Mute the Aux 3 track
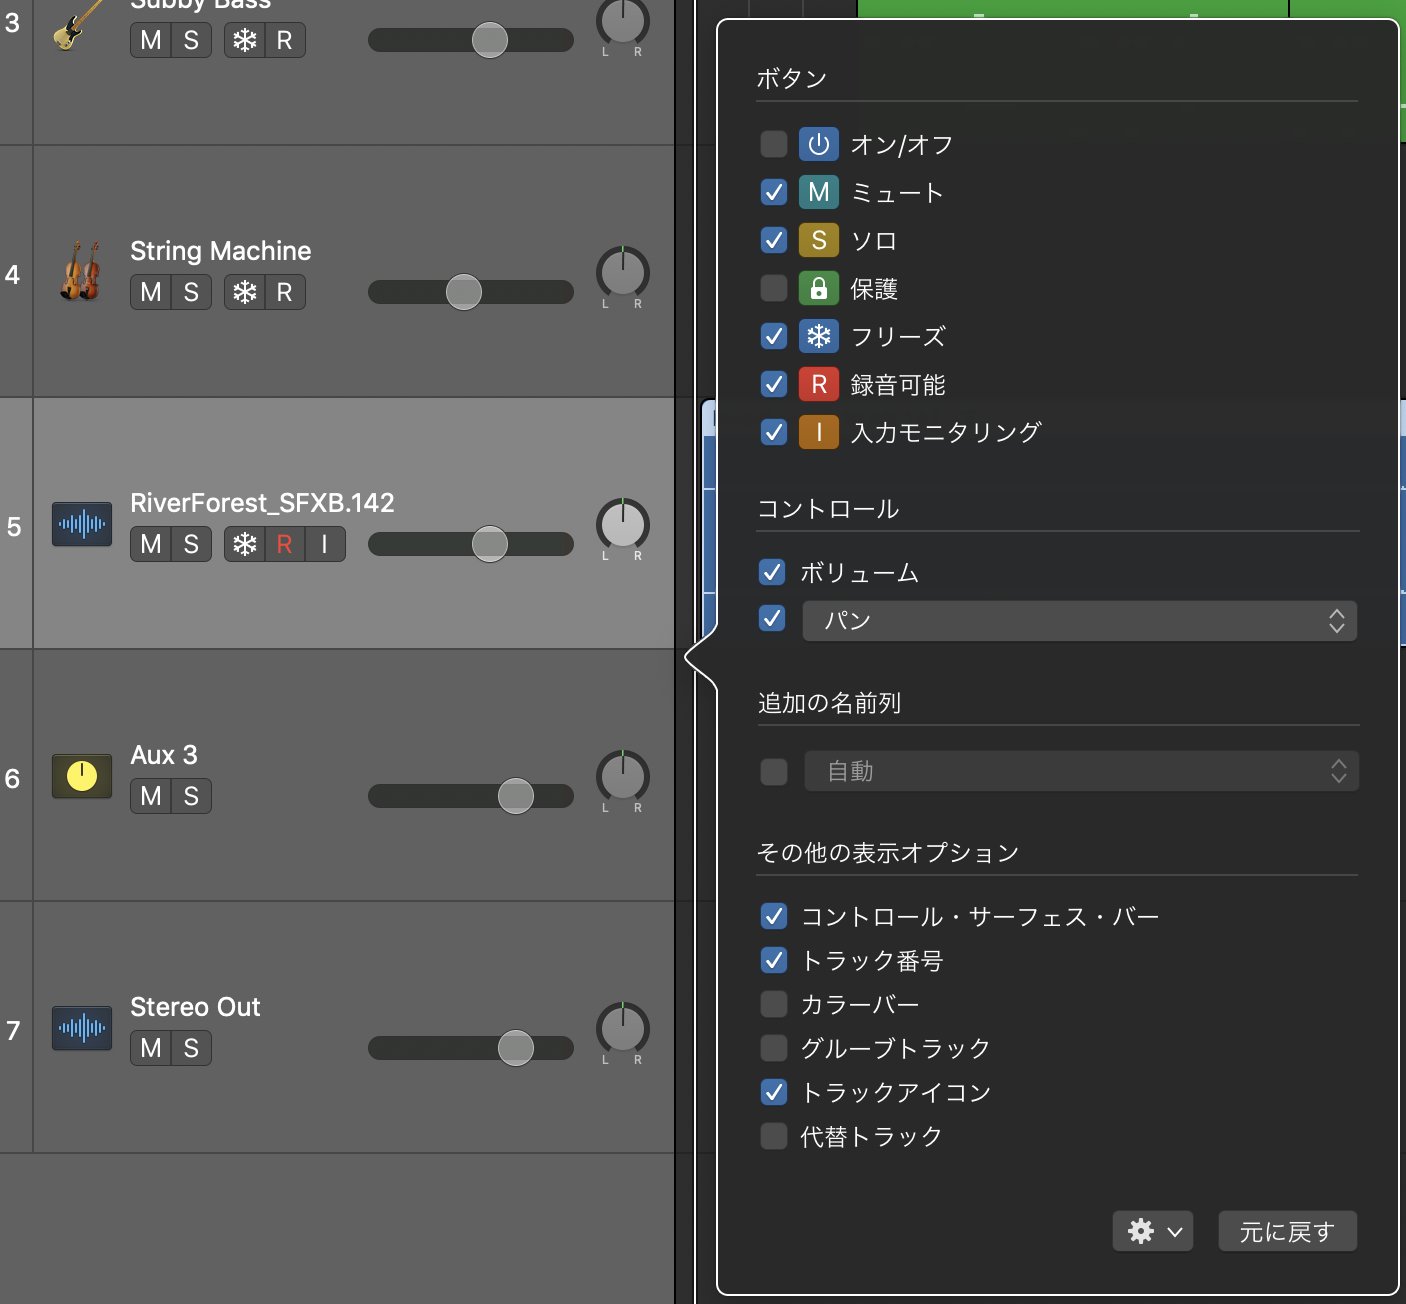This screenshot has height=1304, width=1406. click(x=151, y=796)
